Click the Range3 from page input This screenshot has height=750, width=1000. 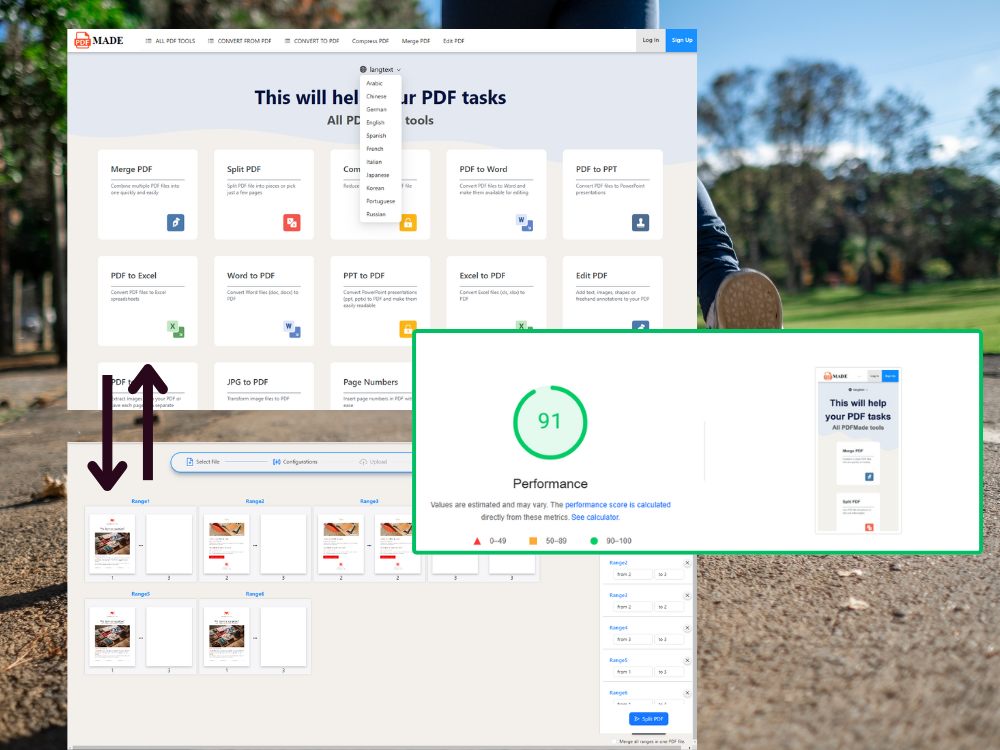pyautogui.click(x=633, y=607)
